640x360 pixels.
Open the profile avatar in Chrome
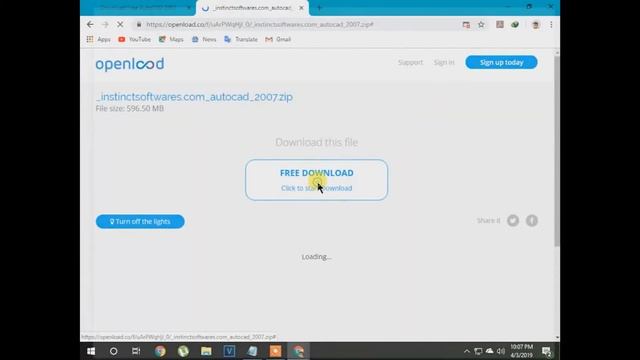pos(536,24)
